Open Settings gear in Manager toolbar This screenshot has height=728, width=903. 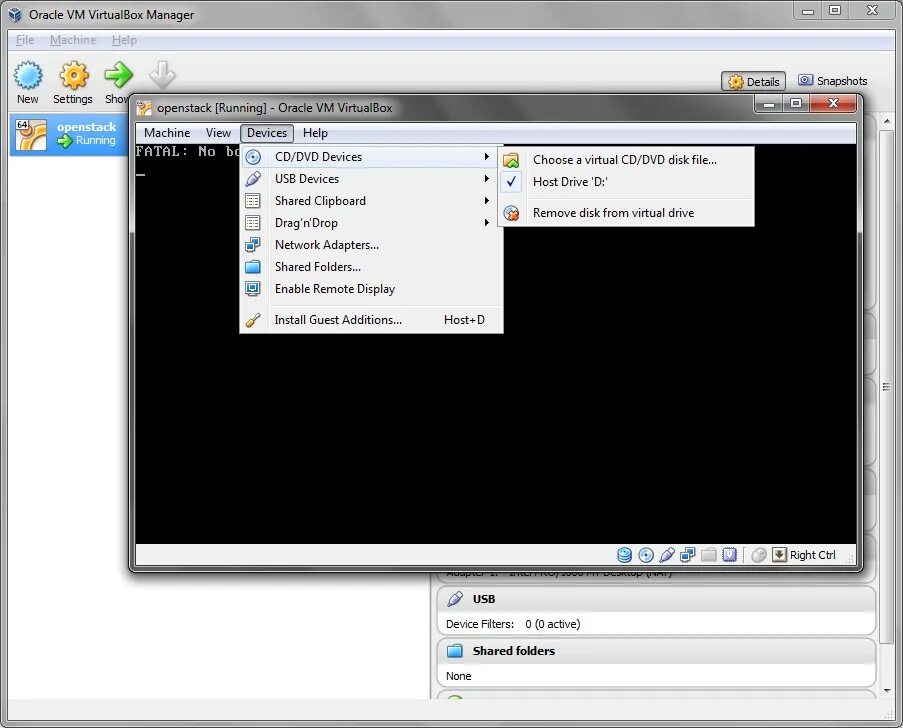(74, 75)
